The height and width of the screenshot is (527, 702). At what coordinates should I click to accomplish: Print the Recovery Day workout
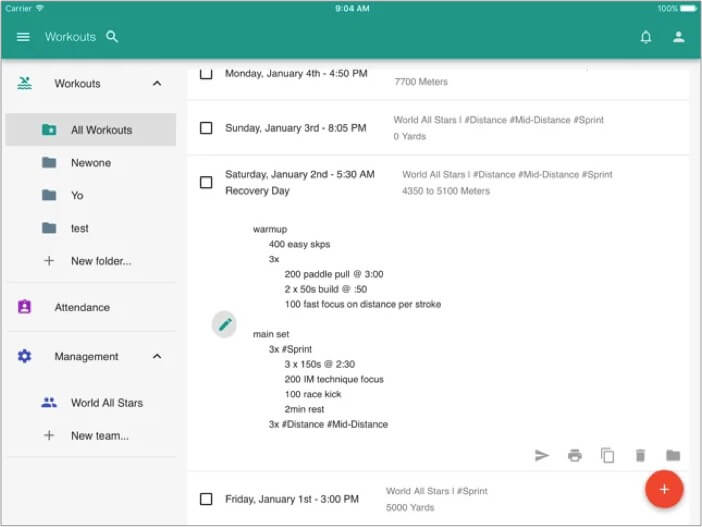pos(575,456)
